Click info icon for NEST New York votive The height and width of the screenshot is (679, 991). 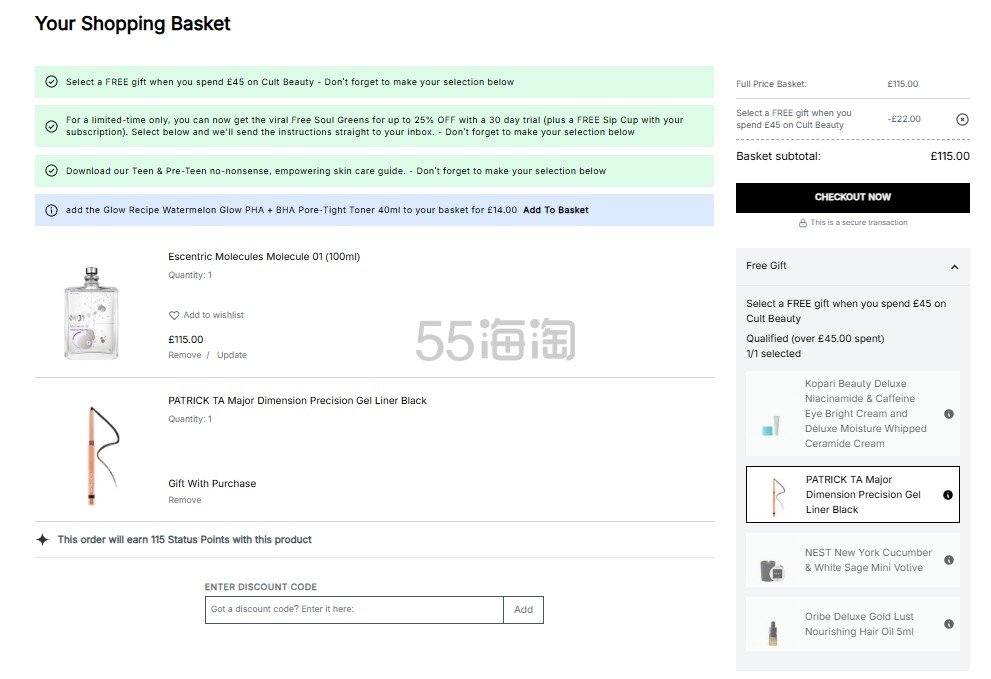coord(949,560)
